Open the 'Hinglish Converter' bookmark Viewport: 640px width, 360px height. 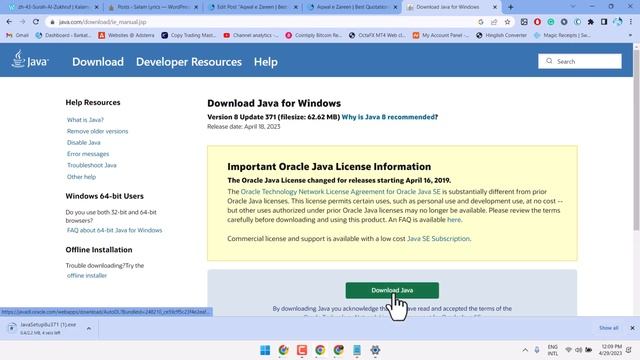(502, 36)
